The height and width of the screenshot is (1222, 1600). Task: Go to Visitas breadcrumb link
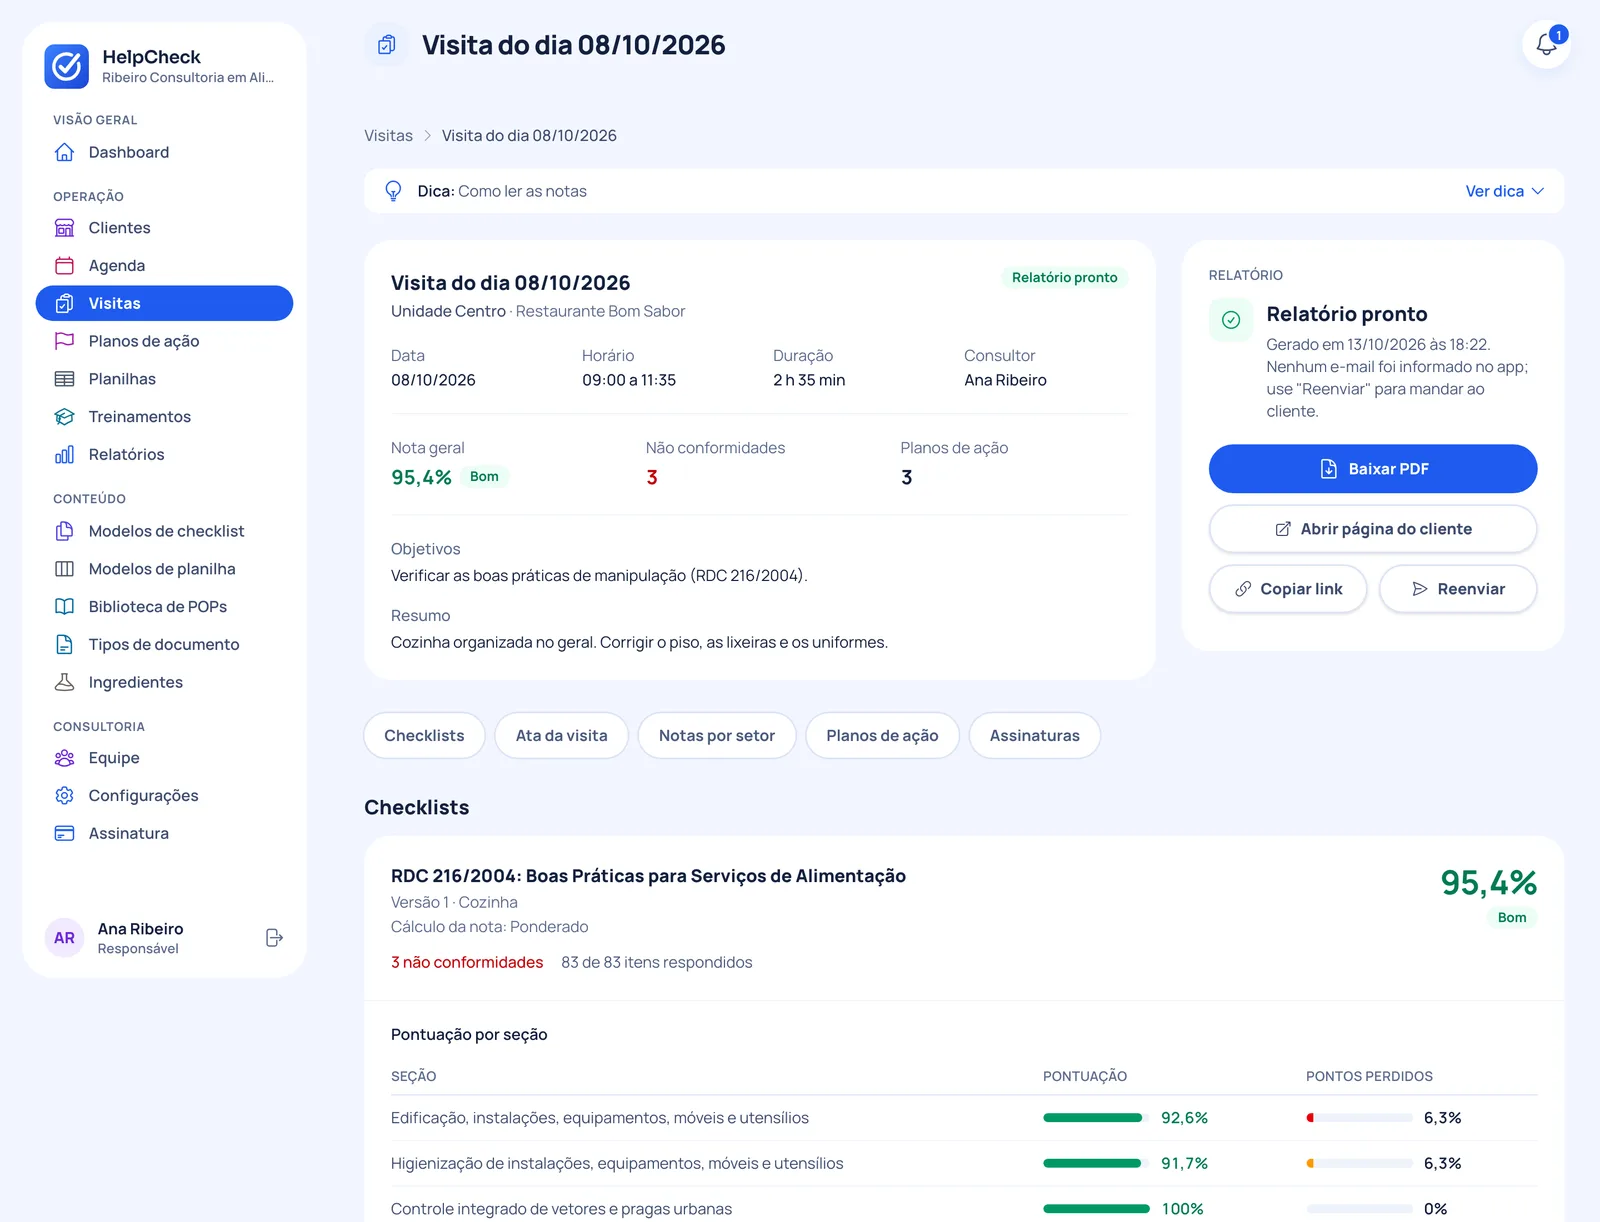(x=388, y=136)
